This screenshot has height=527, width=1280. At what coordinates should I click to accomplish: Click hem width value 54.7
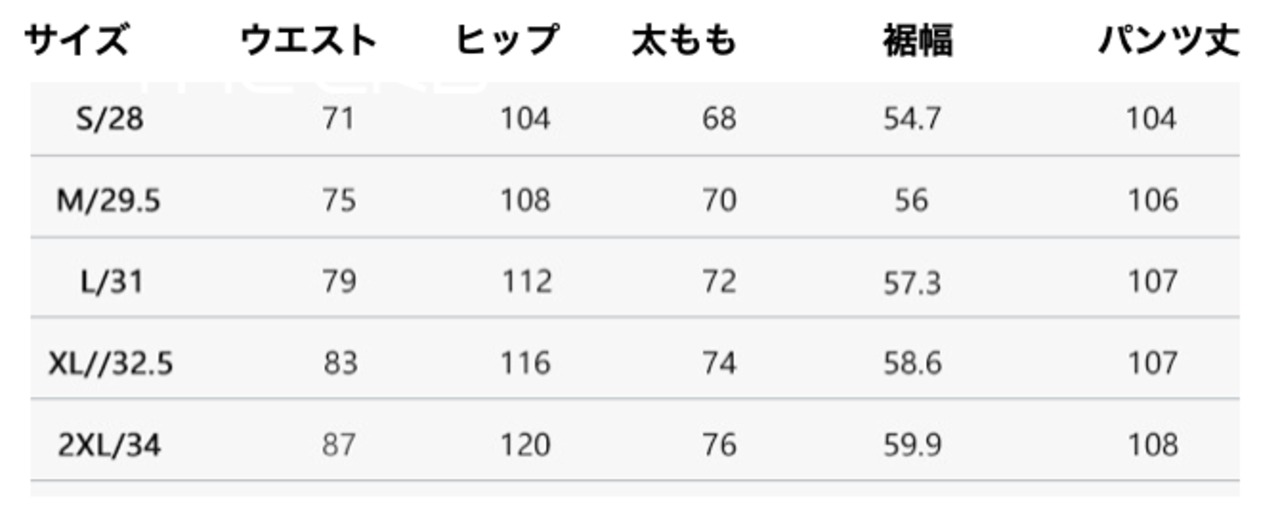[x=912, y=119]
